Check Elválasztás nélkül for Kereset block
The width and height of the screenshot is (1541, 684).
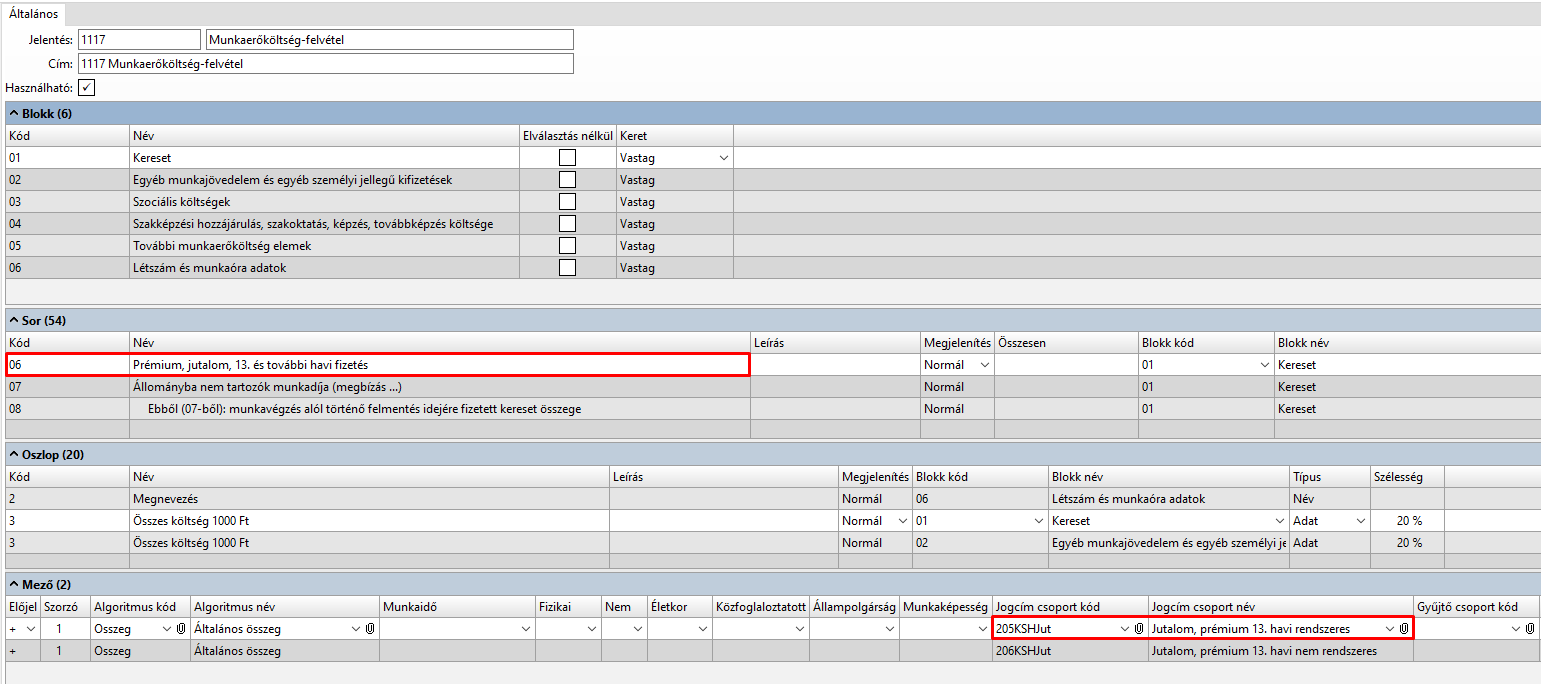(x=567, y=158)
